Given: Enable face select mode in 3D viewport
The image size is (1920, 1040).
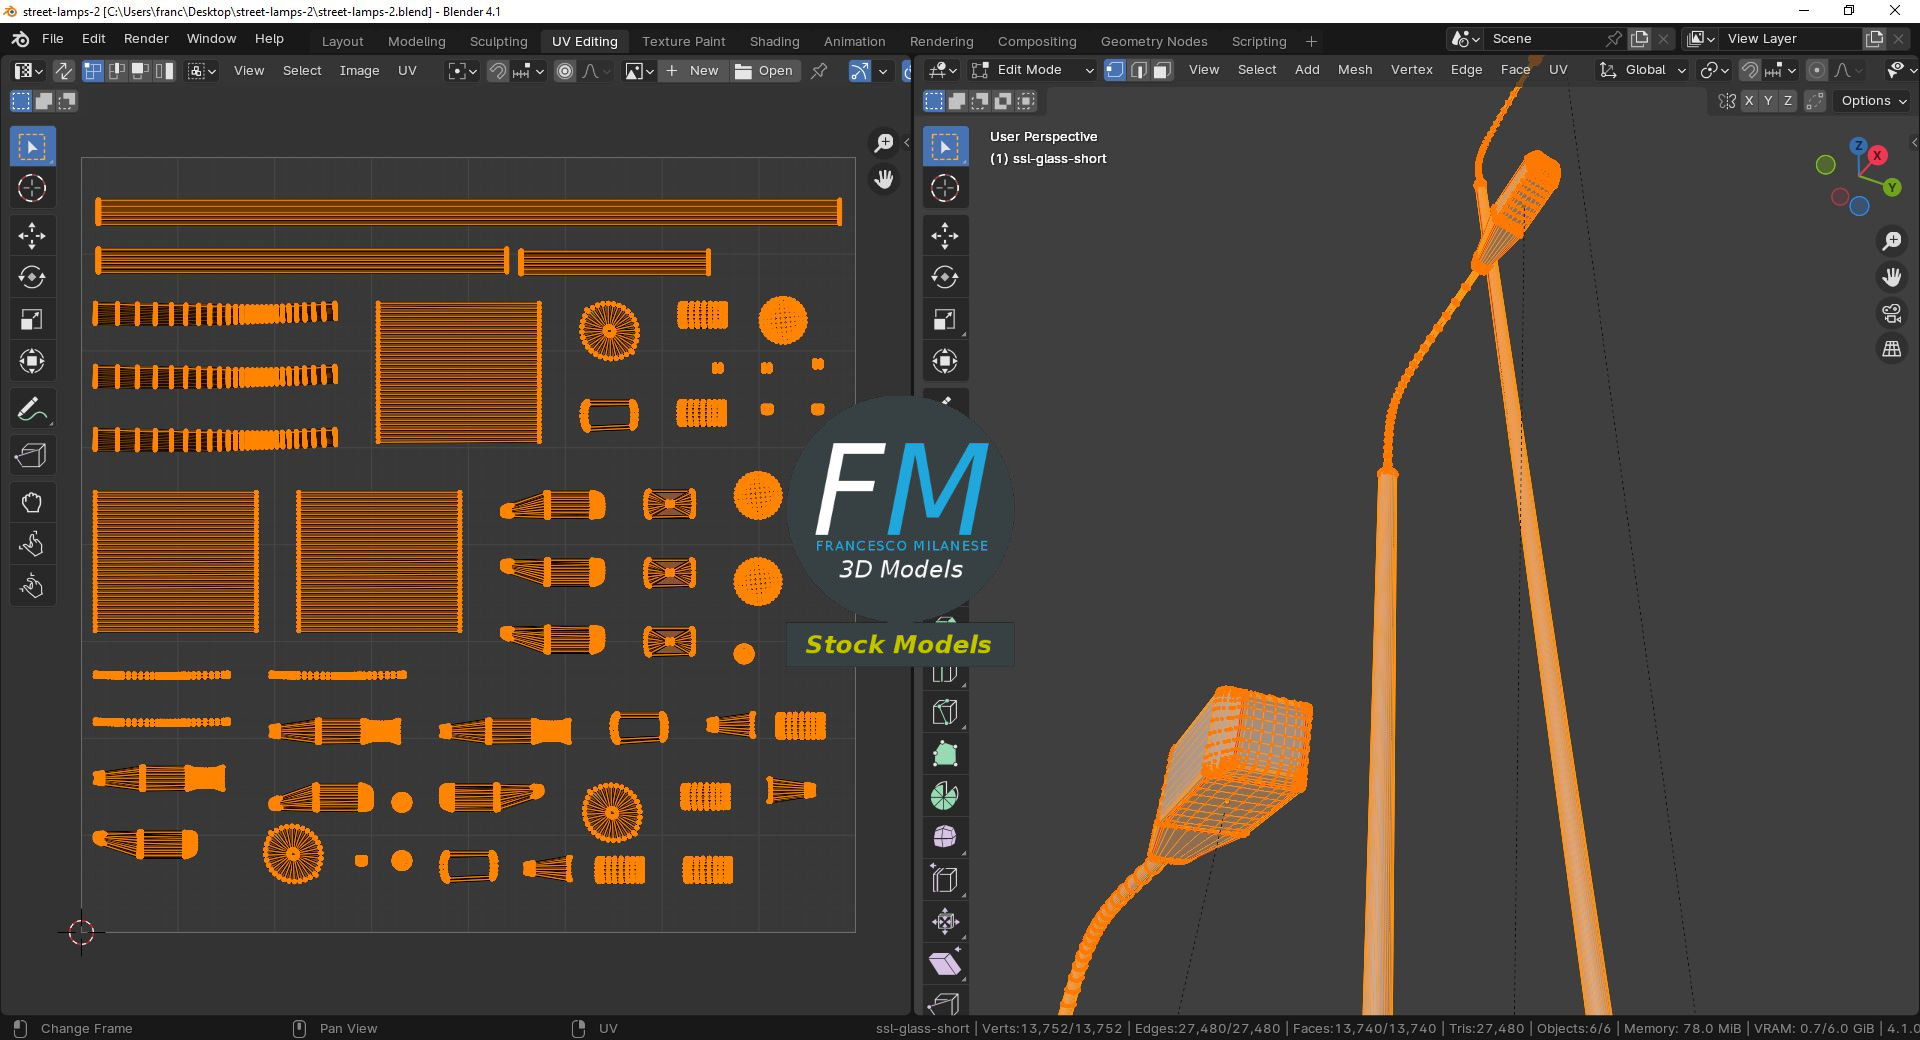Looking at the screenshot, I should [x=1162, y=70].
